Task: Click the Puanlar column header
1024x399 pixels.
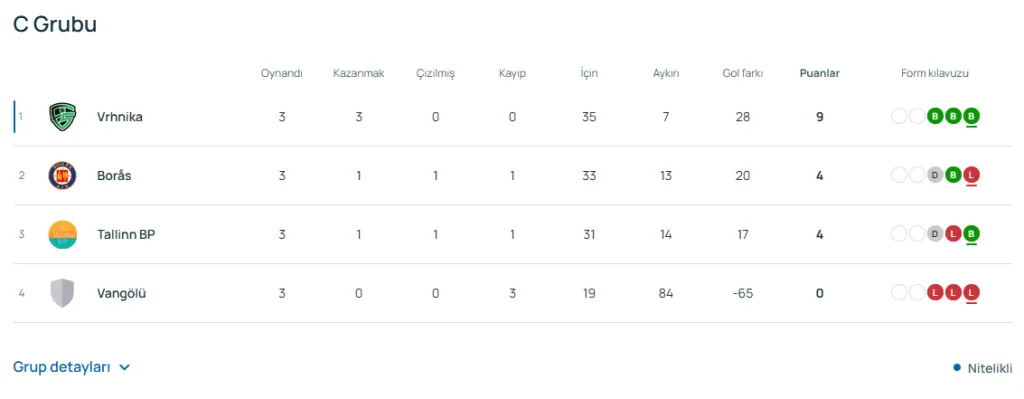Action: pyautogui.click(x=820, y=73)
